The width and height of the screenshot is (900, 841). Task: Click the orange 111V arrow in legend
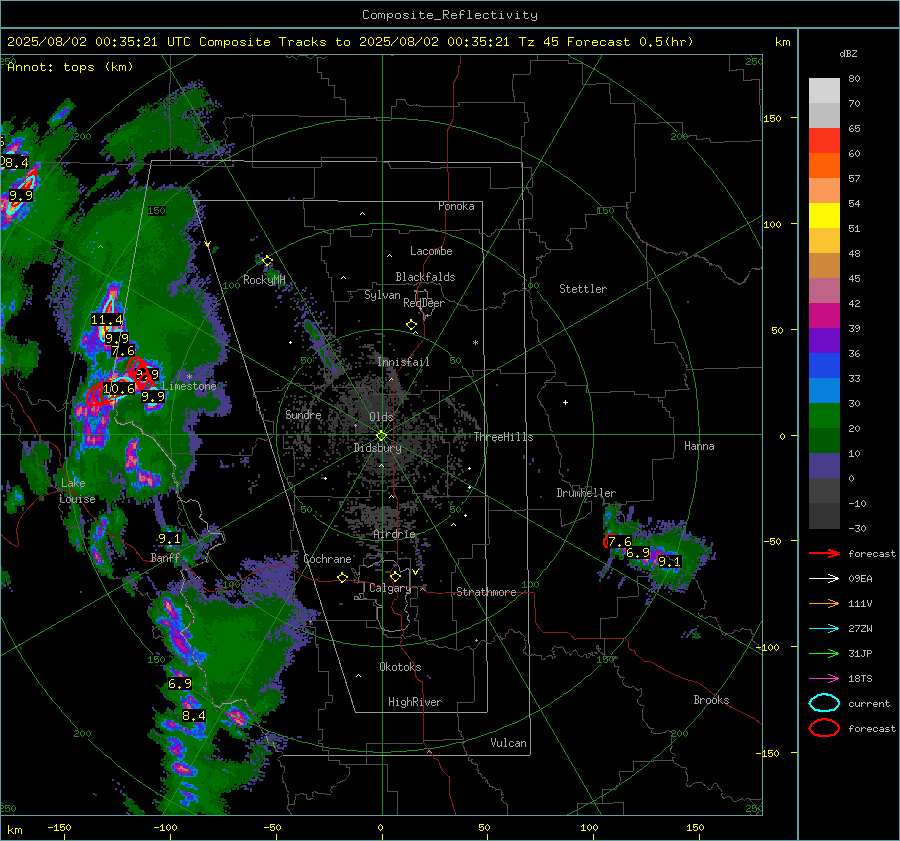[824, 603]
